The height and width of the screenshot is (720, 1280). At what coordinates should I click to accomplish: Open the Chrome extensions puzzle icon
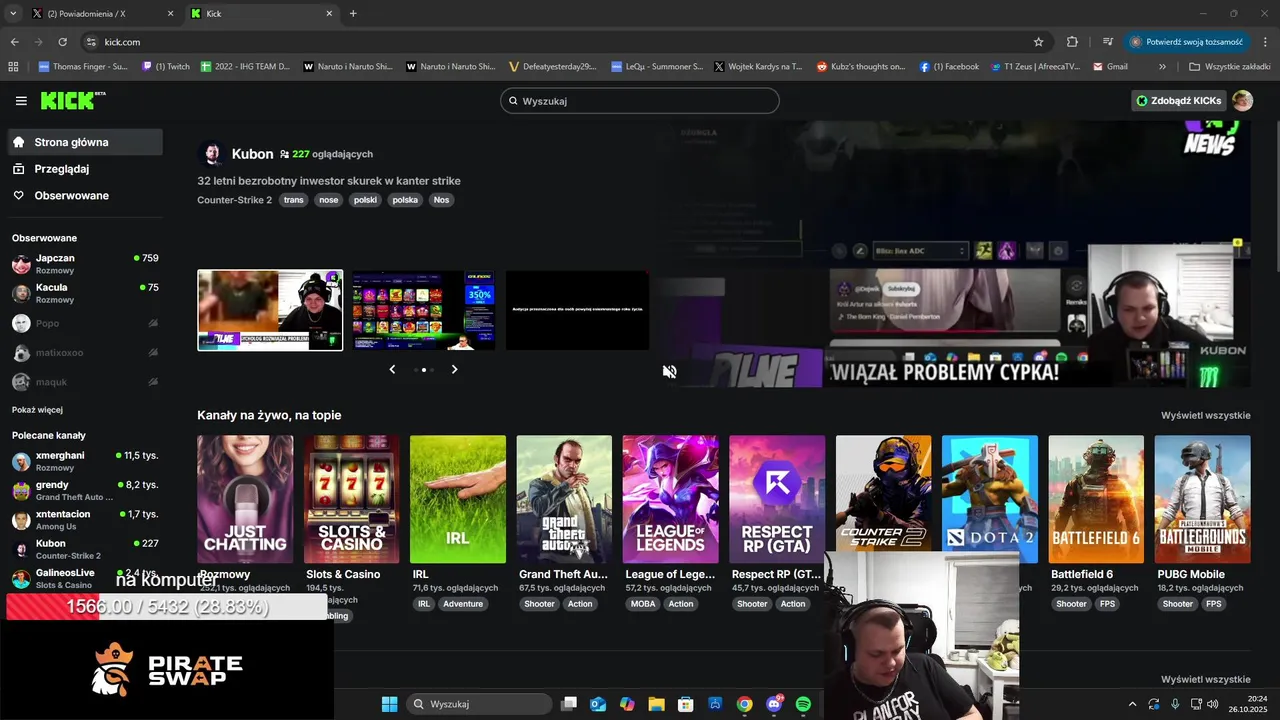(x=1072, y=42)
